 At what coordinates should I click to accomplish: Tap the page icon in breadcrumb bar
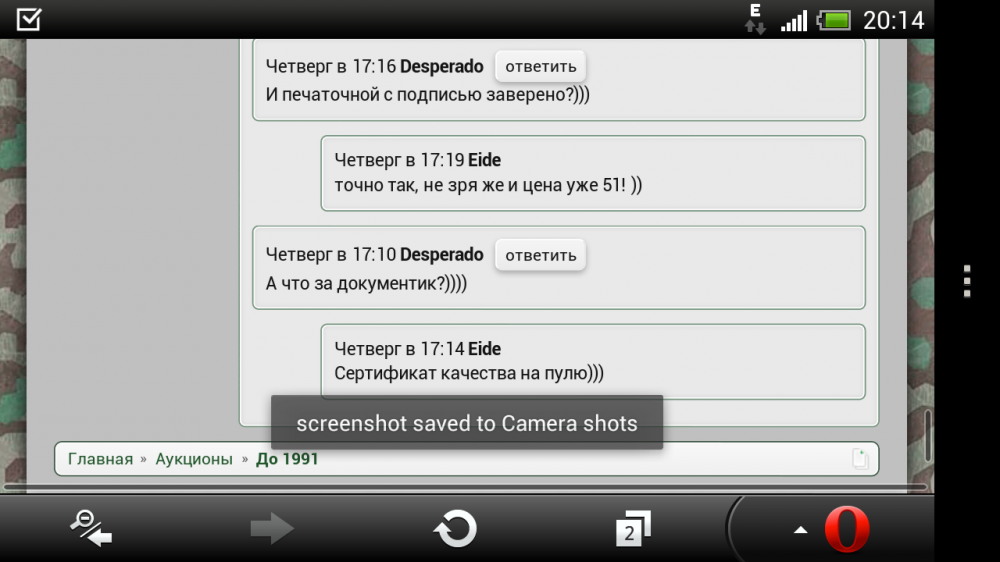point(860,459)
